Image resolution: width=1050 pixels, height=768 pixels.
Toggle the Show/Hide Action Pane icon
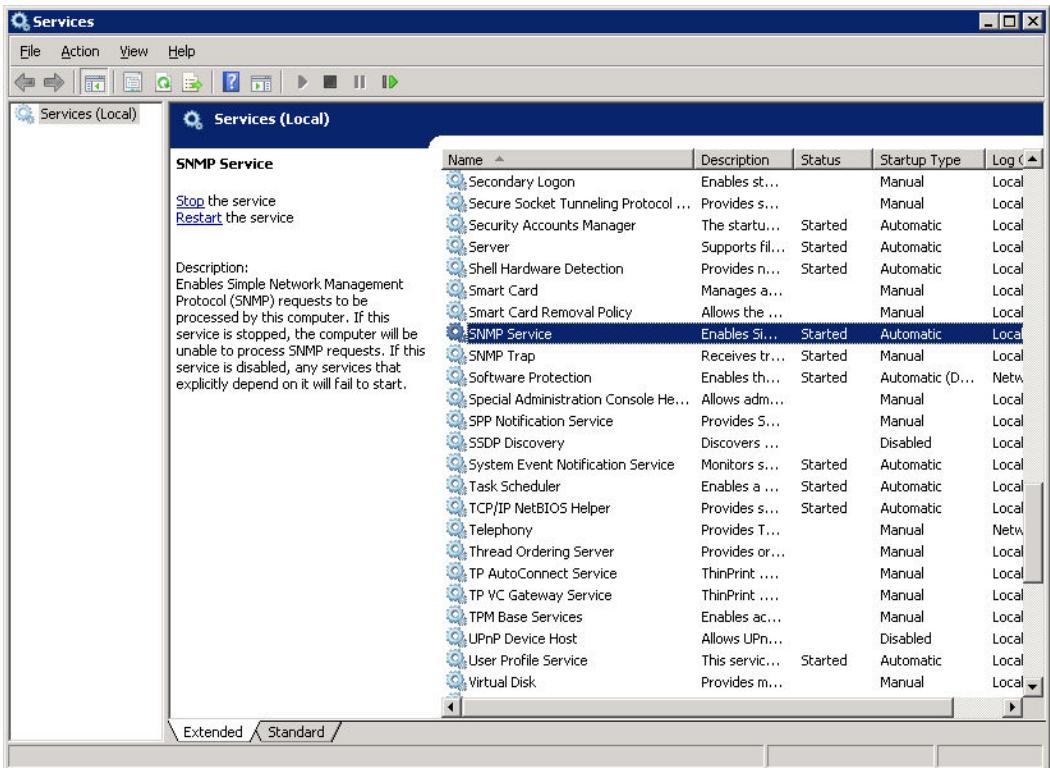point(261,82)
